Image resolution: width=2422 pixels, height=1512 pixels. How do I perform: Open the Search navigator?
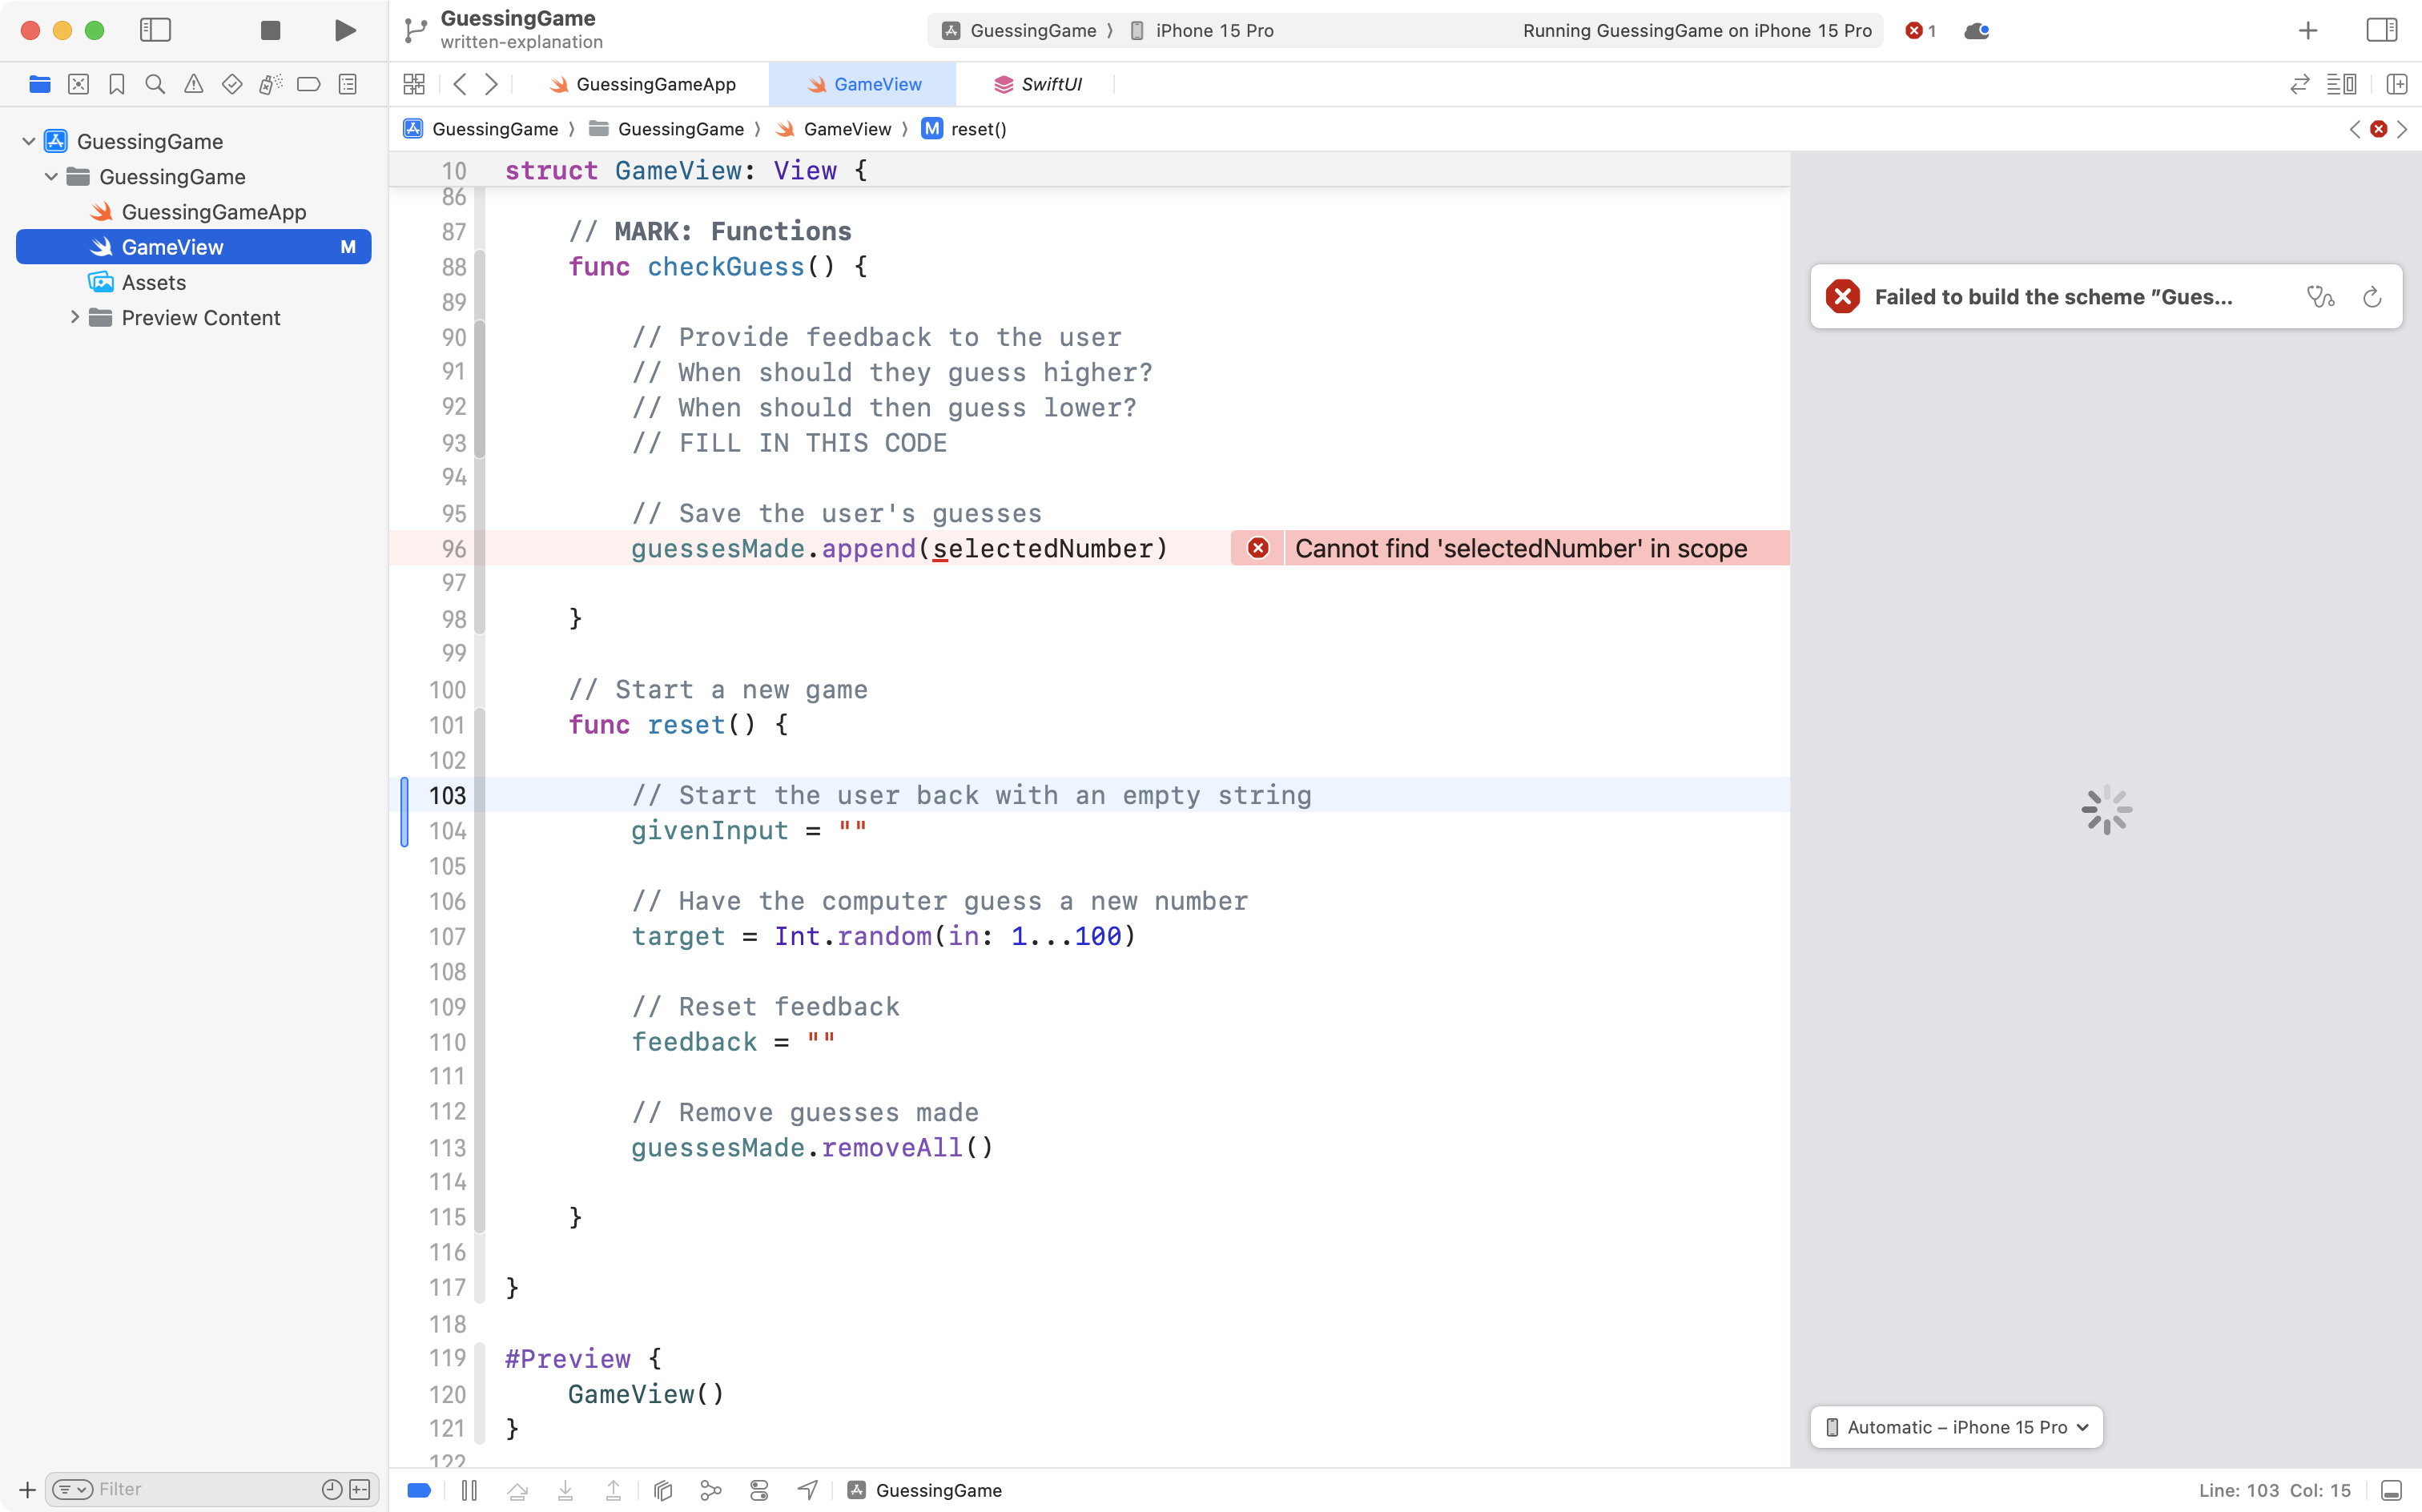pyautogui.click(x=154, y=84)
